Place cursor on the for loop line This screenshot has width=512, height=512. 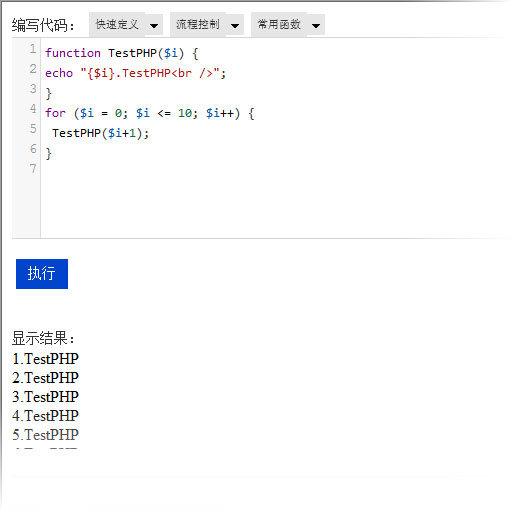150,113
